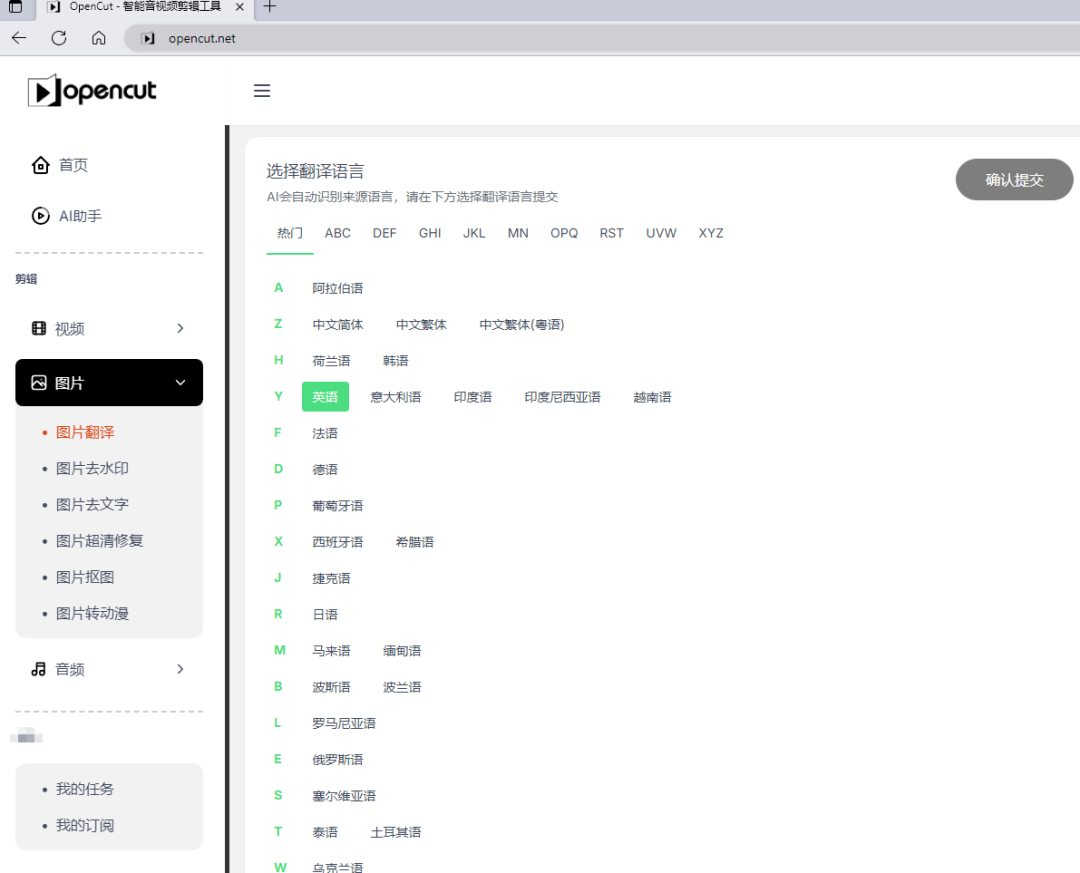Switch to the UVW tab
This screenshot has width=1080, height=873.
click(661, 233)
